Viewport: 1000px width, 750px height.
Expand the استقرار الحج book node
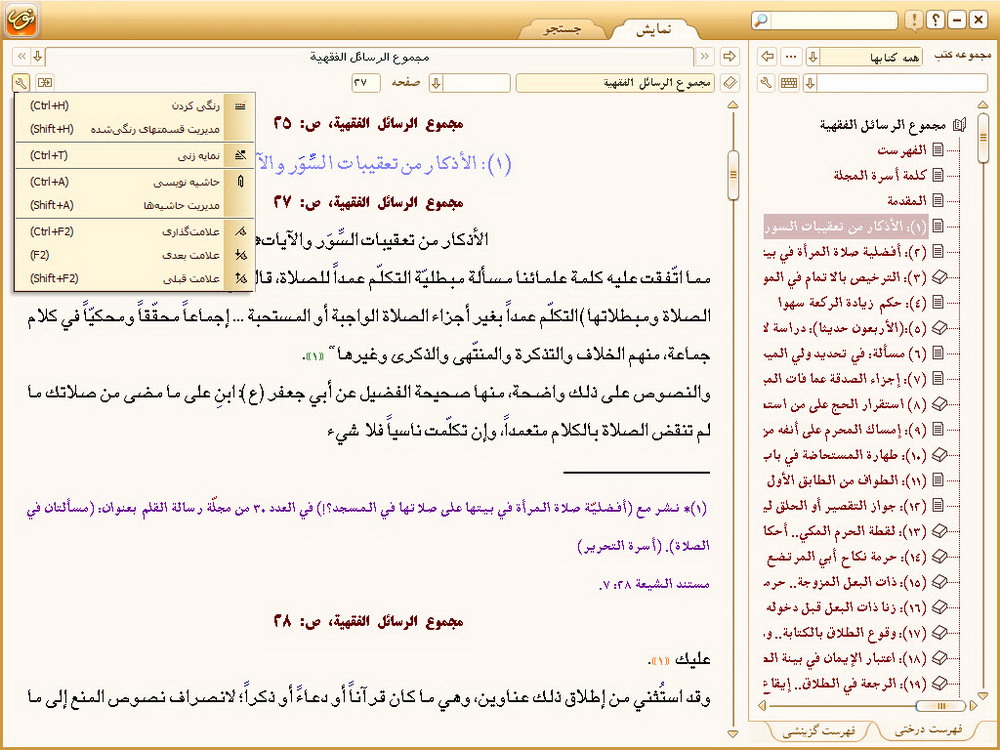(x=939, y=404)
